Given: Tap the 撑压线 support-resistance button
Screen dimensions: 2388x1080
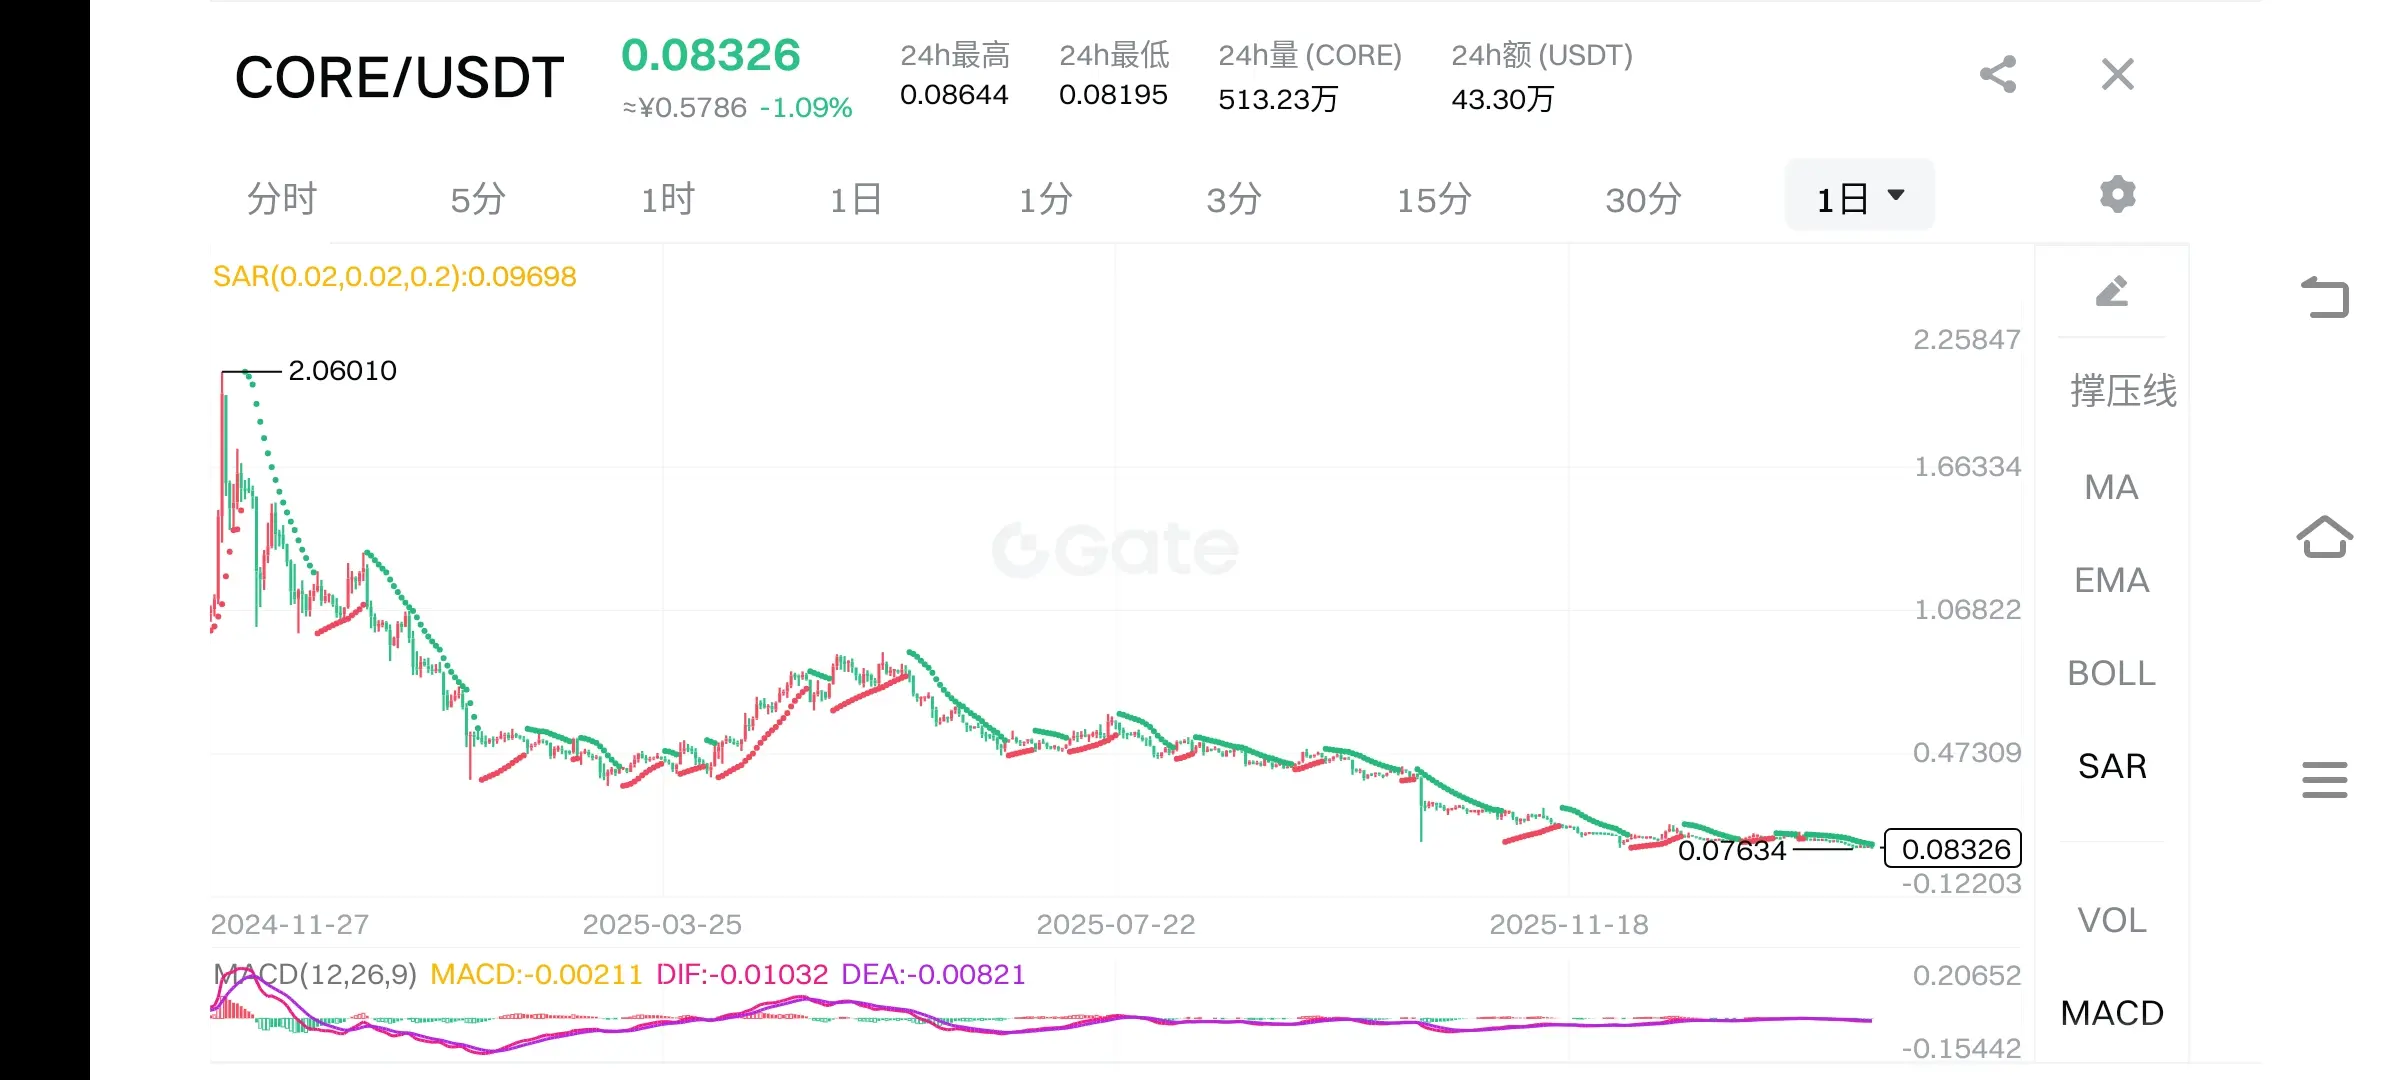Looking at the screenshot, I should click(x=2123, y=391).
